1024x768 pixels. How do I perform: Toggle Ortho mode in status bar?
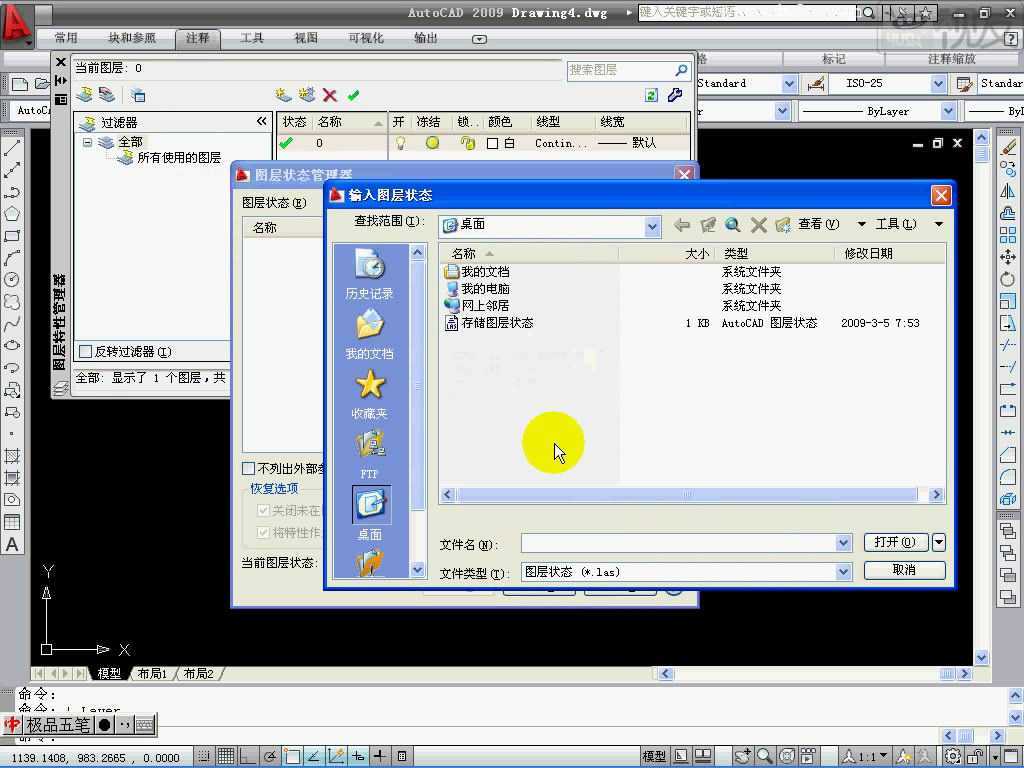click(x=248, y=756)
